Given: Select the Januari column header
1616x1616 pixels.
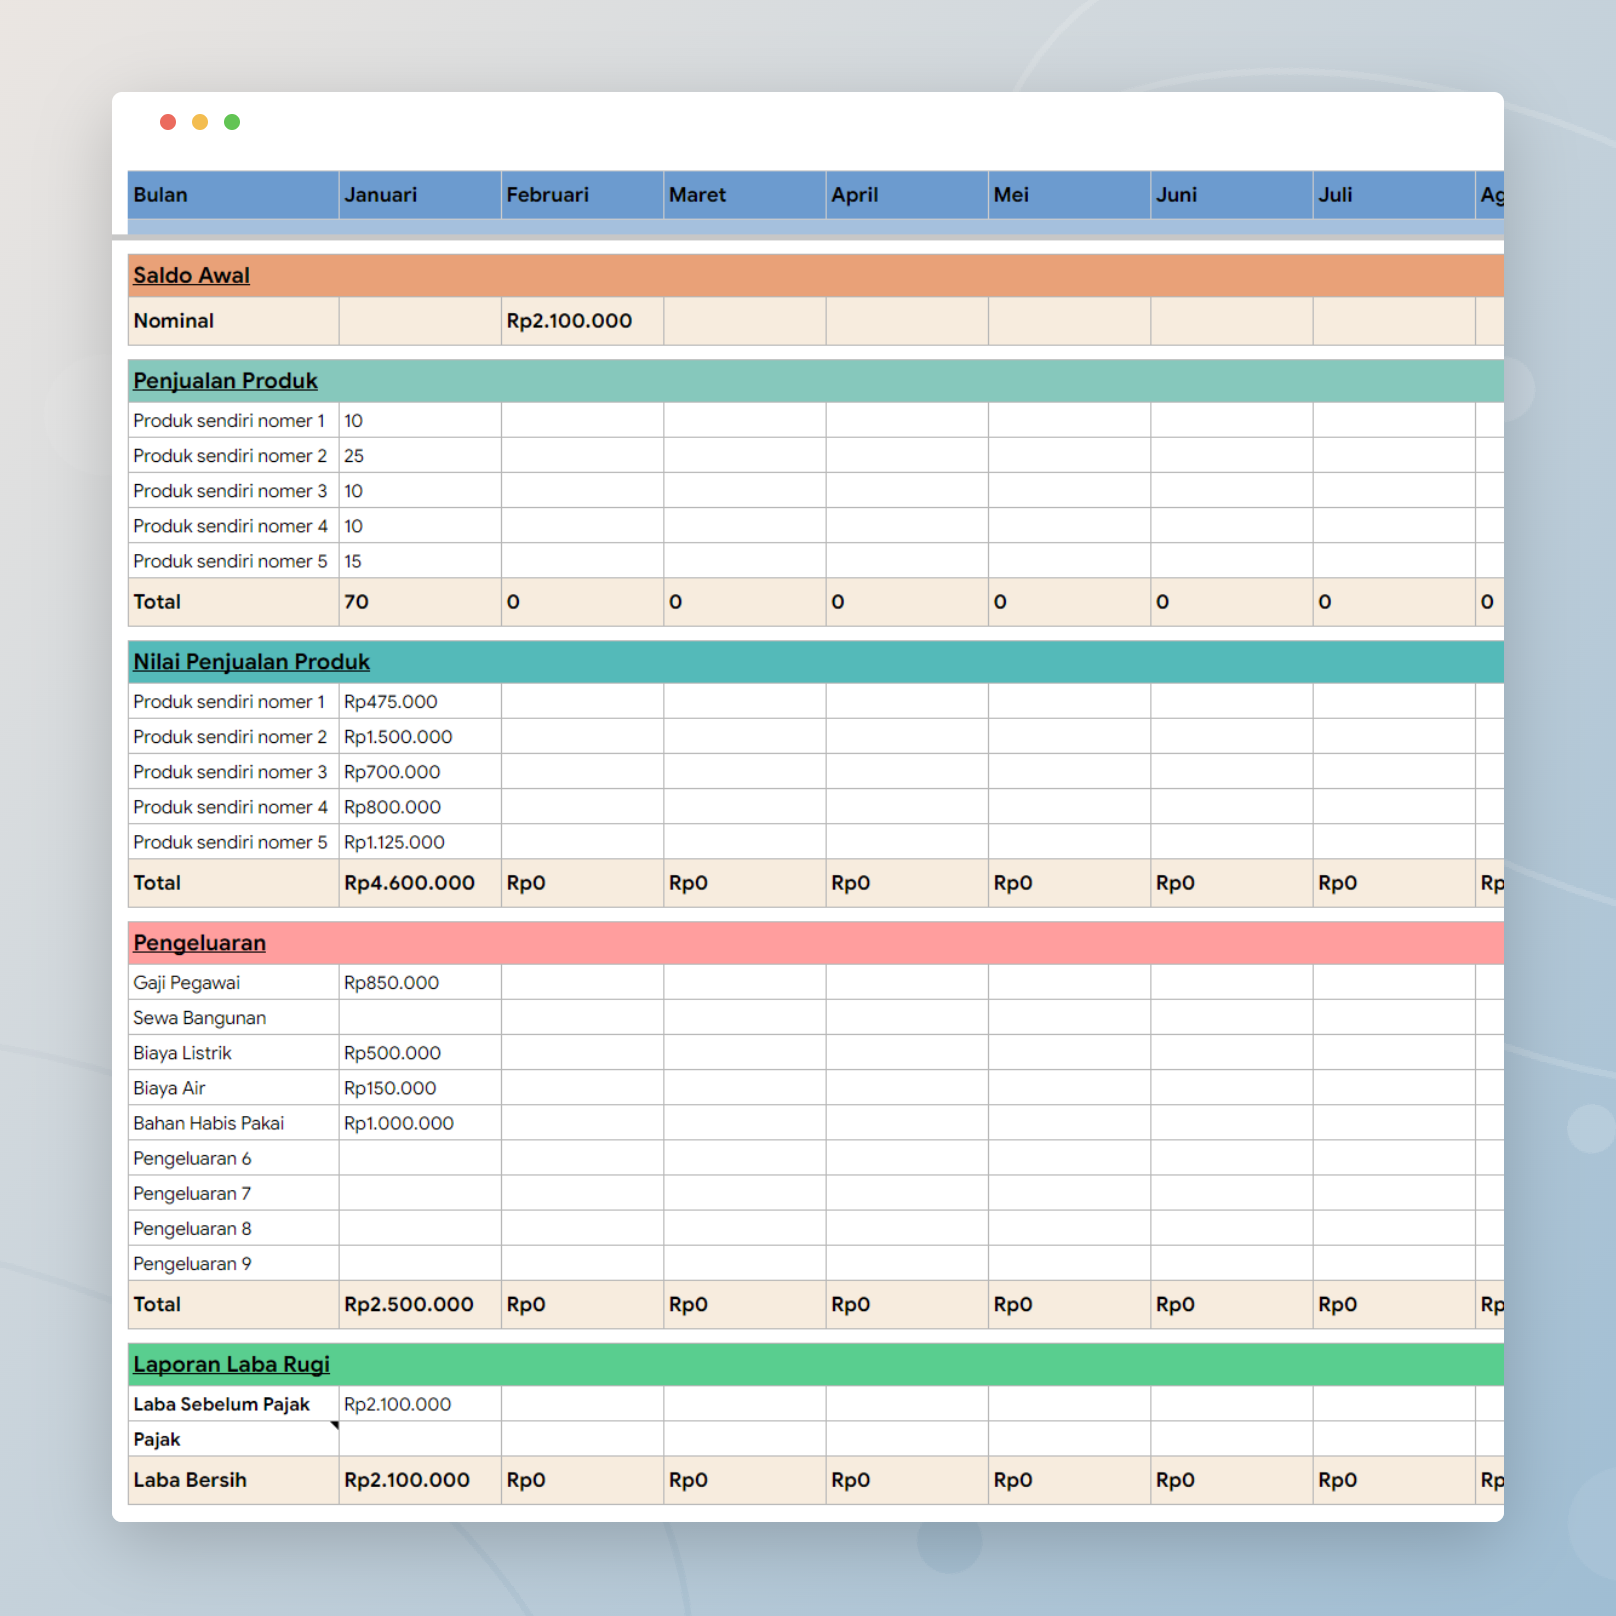Looking at the screenshot, I should pyautogui.click(x=420, y=195).
